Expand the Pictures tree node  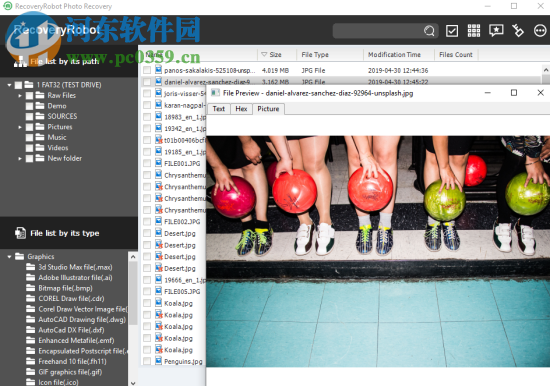[20, 127]
